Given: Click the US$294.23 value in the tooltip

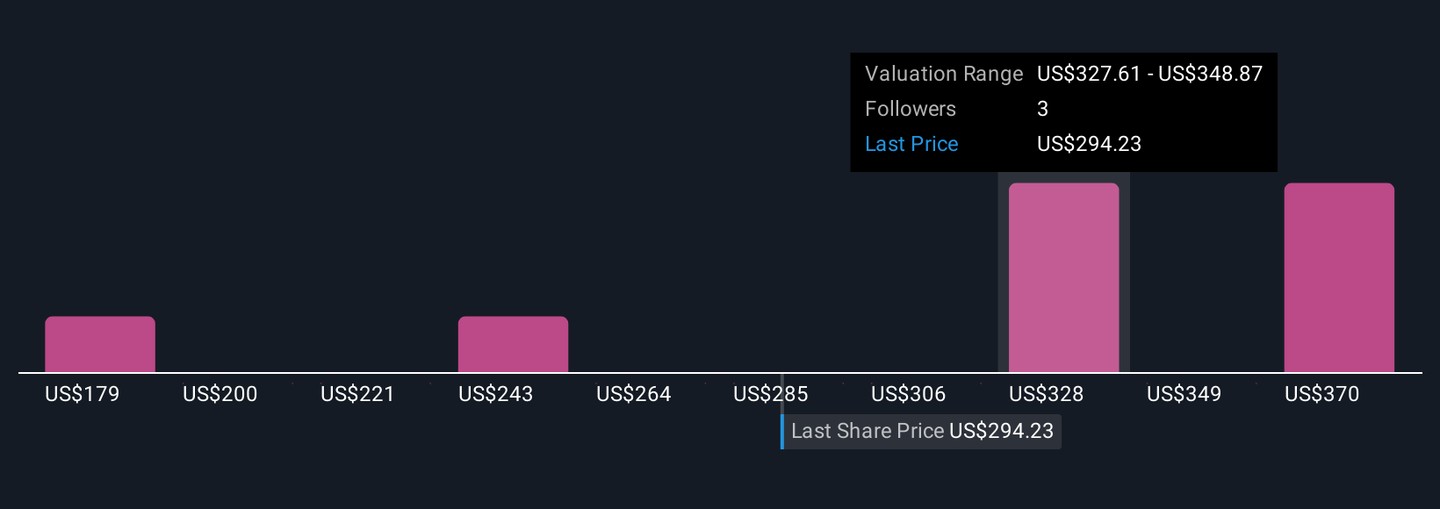Looking at the screenshot, I should pyautogui.click(x=1089, y=144).
